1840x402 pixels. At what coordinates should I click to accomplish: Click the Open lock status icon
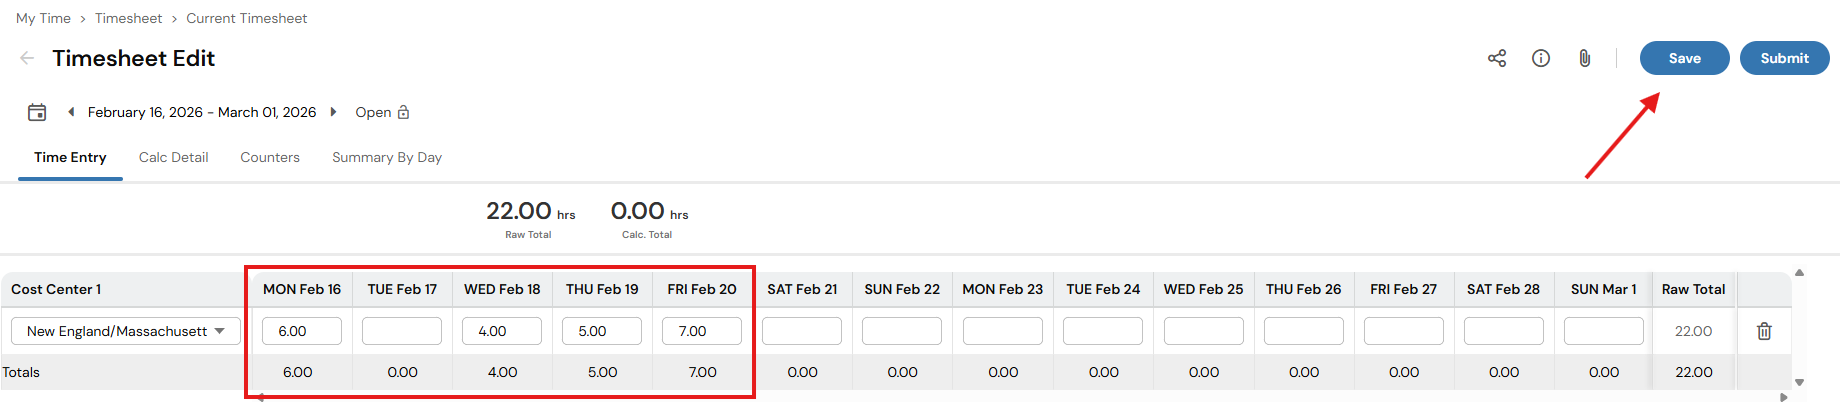tap(404, 112)
